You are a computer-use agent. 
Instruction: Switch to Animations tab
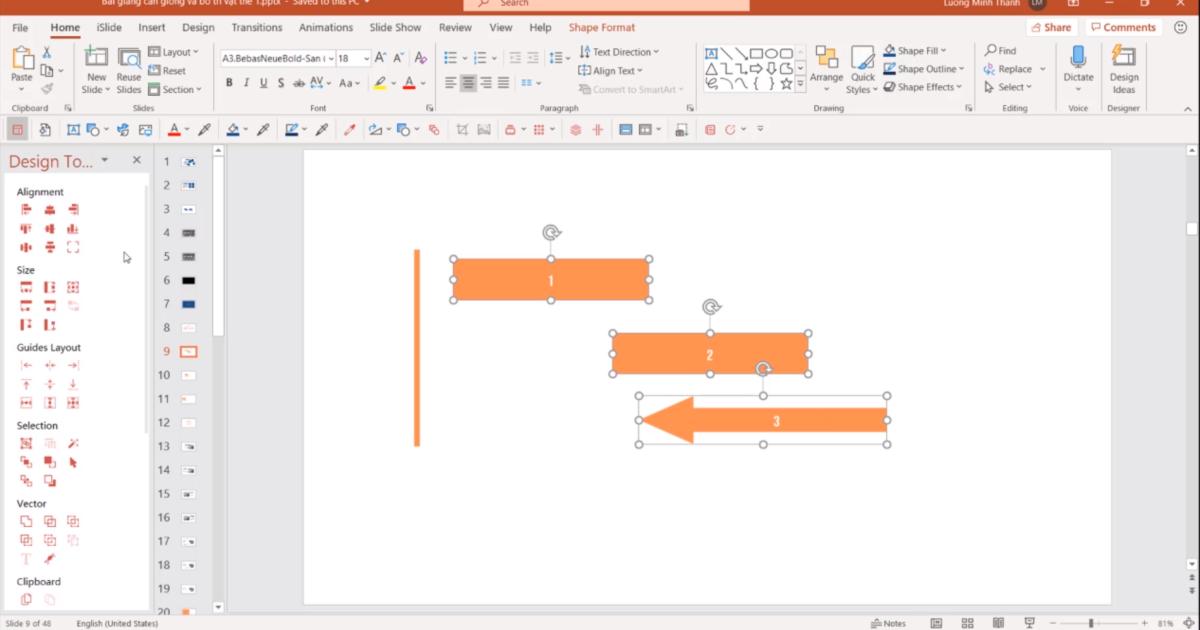click(326, 28)
